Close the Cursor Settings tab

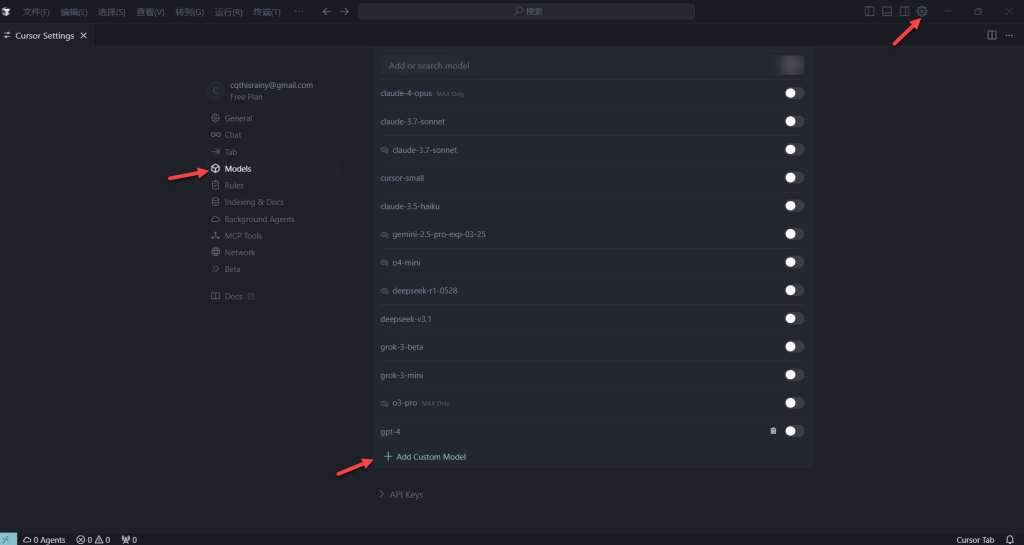click(84, 35)
